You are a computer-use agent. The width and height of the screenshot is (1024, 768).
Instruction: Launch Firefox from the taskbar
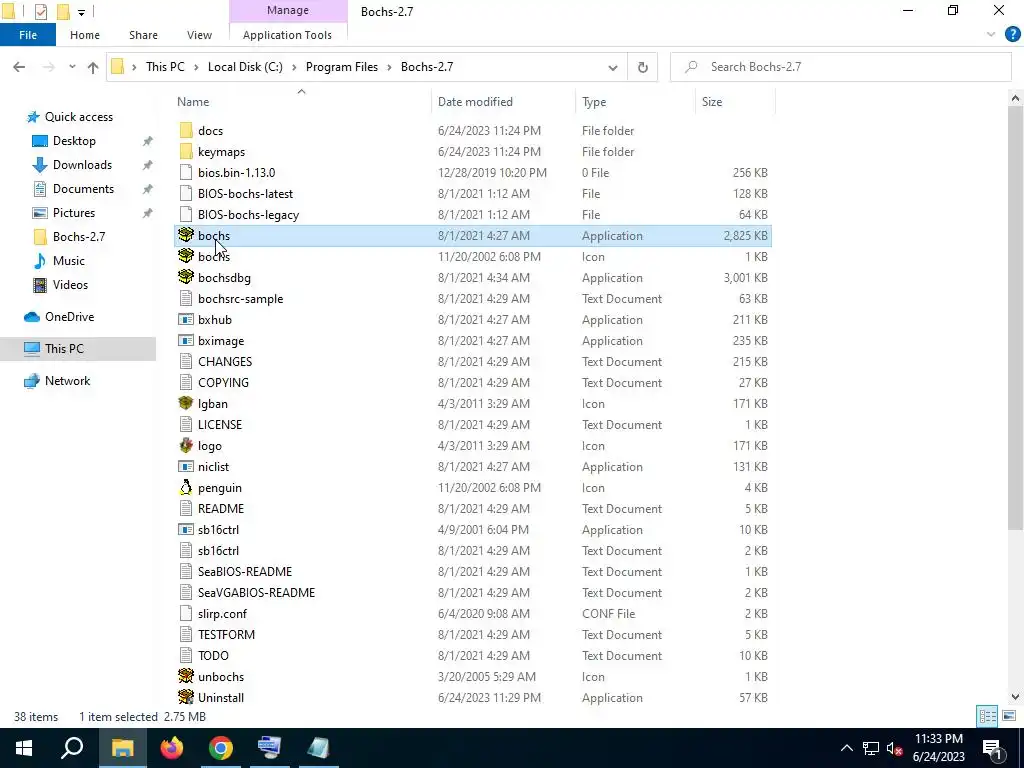coord(172,748)
